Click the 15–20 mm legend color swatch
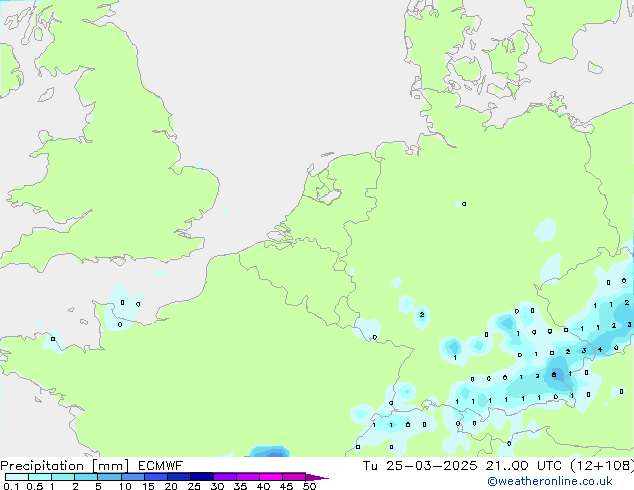The height and width of the screenshot is (490, 634). click(x=156, y=477)
